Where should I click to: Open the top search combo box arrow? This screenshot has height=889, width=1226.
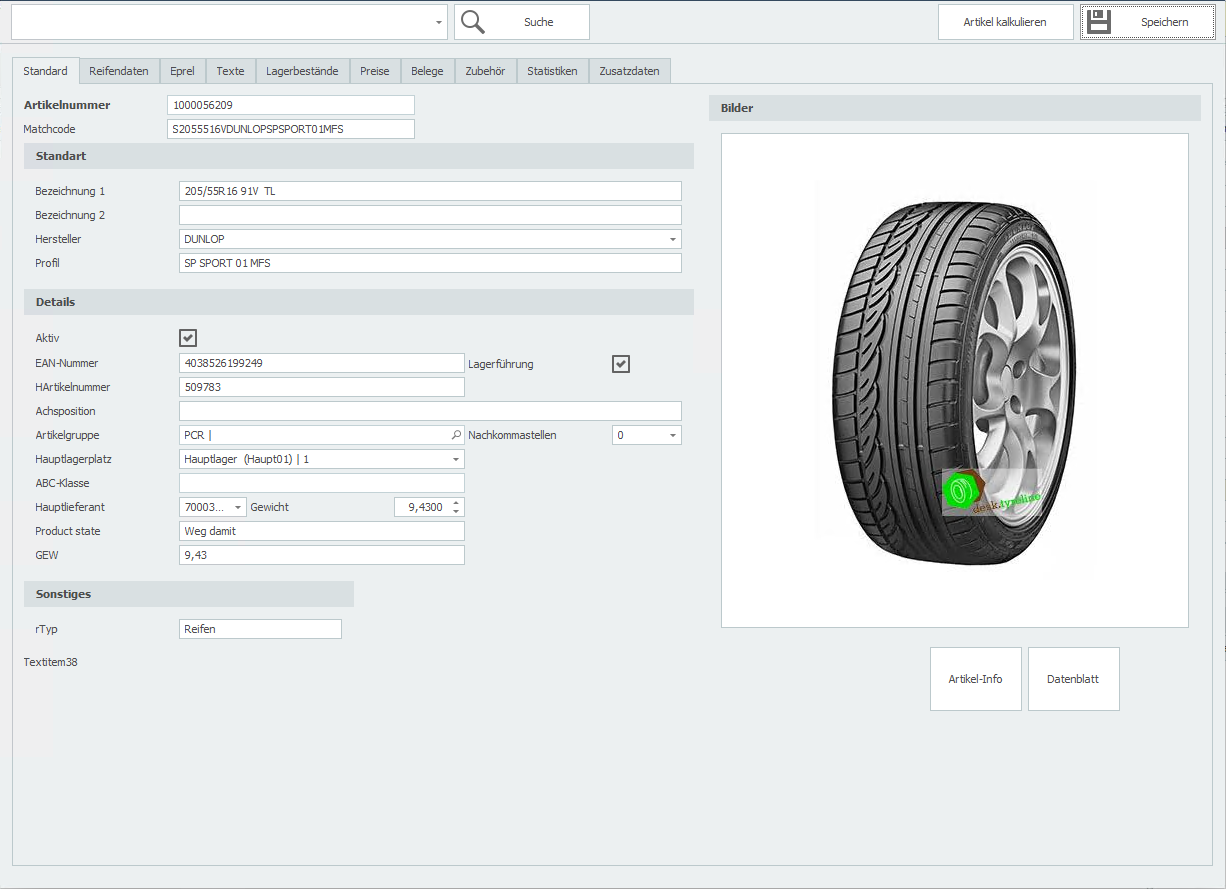[x=439, y=22]
